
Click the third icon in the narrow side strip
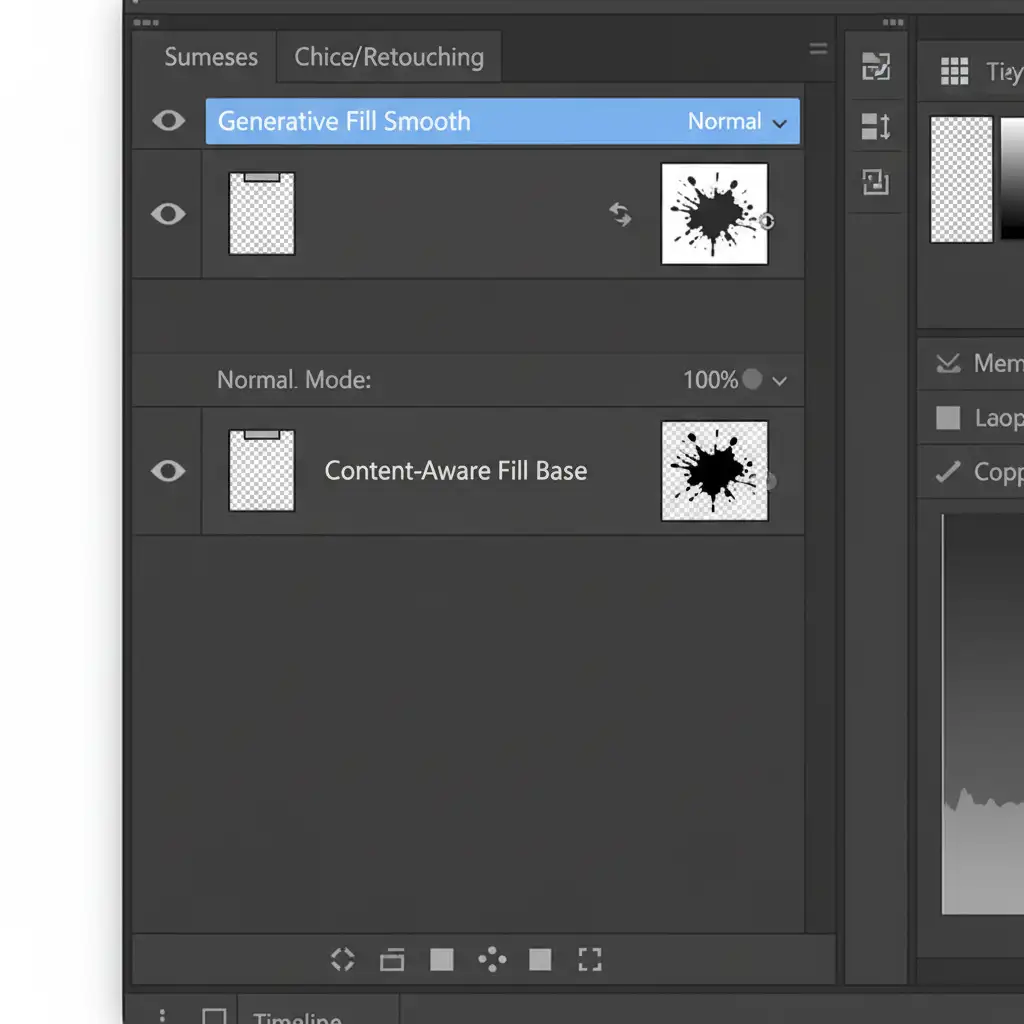[876, 182]
